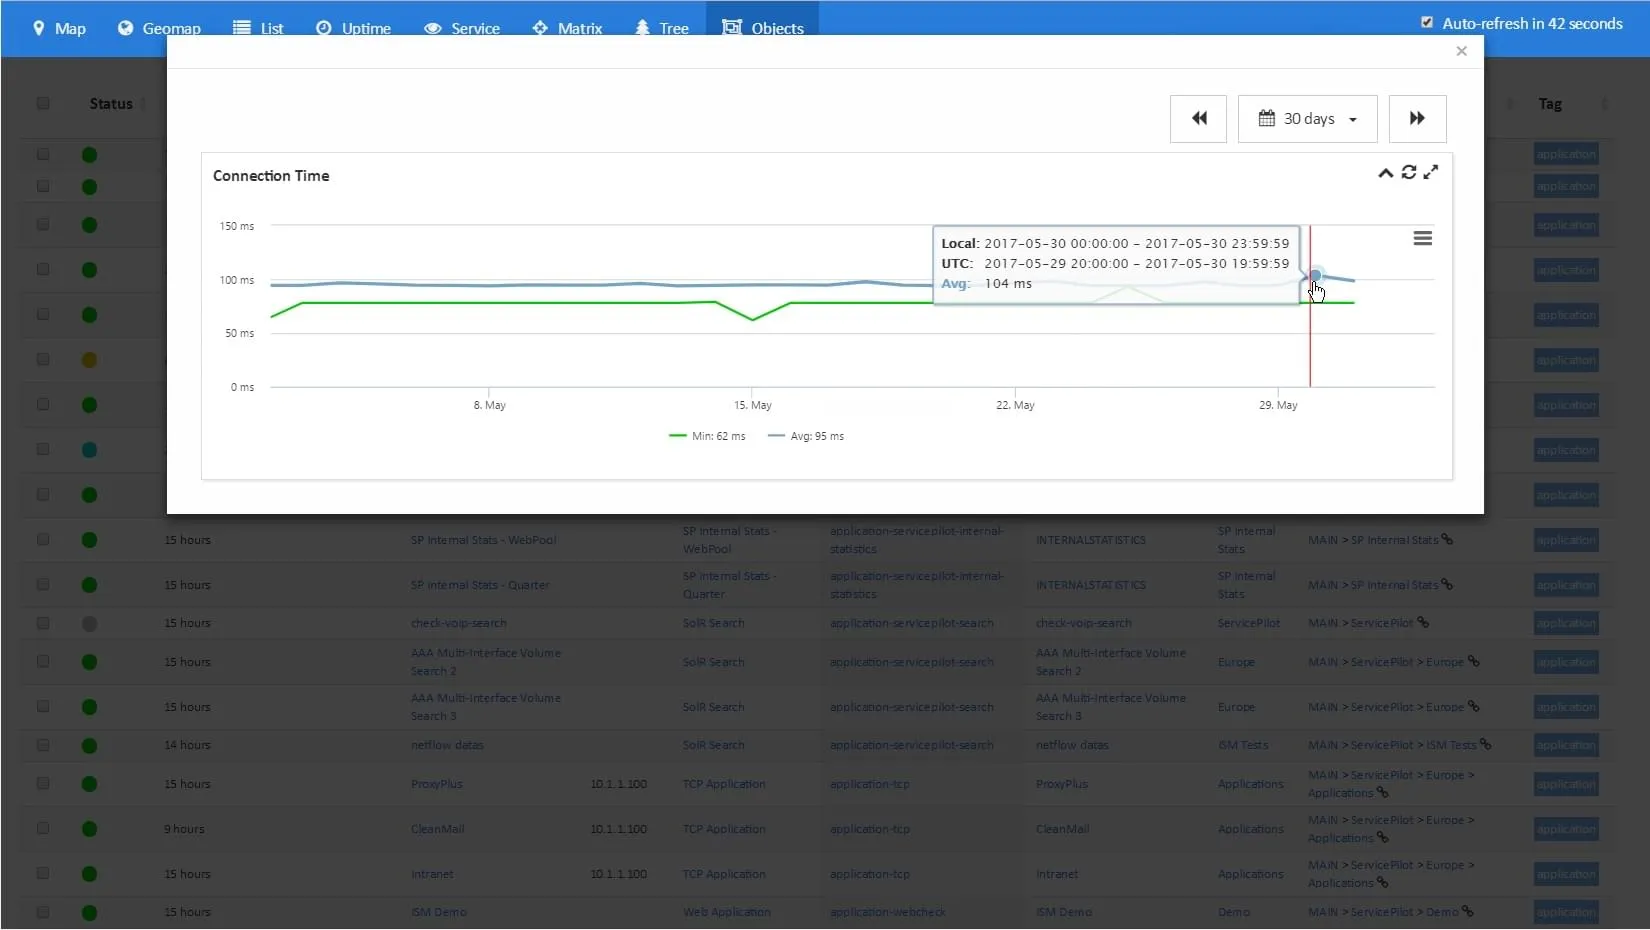Open the chart hamburger export menu
The width and height of the screenshot is (1650, 930).
coord(1422,239)
